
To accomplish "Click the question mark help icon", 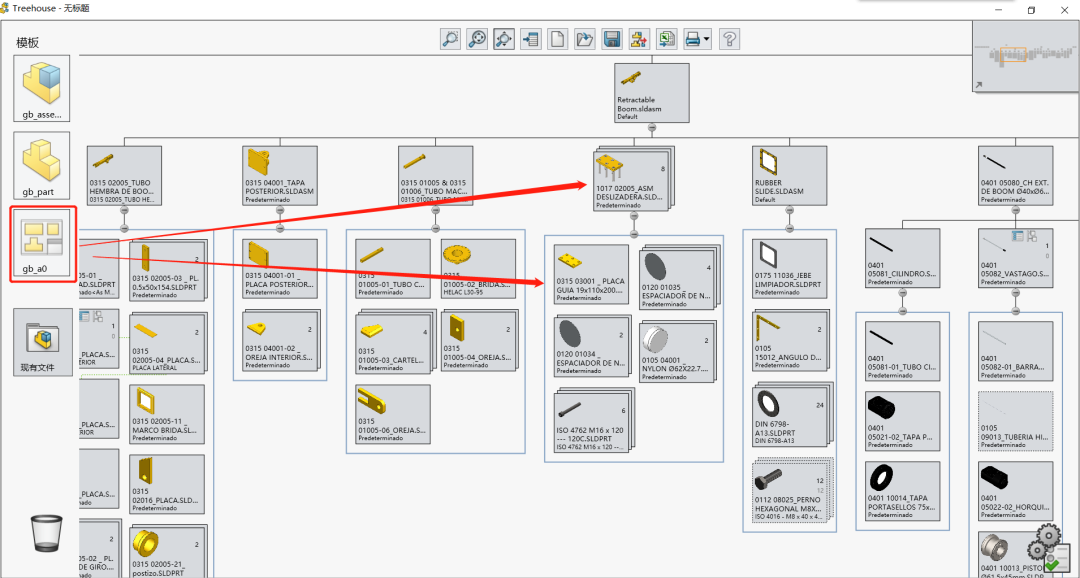I will (x=729, y=39).
